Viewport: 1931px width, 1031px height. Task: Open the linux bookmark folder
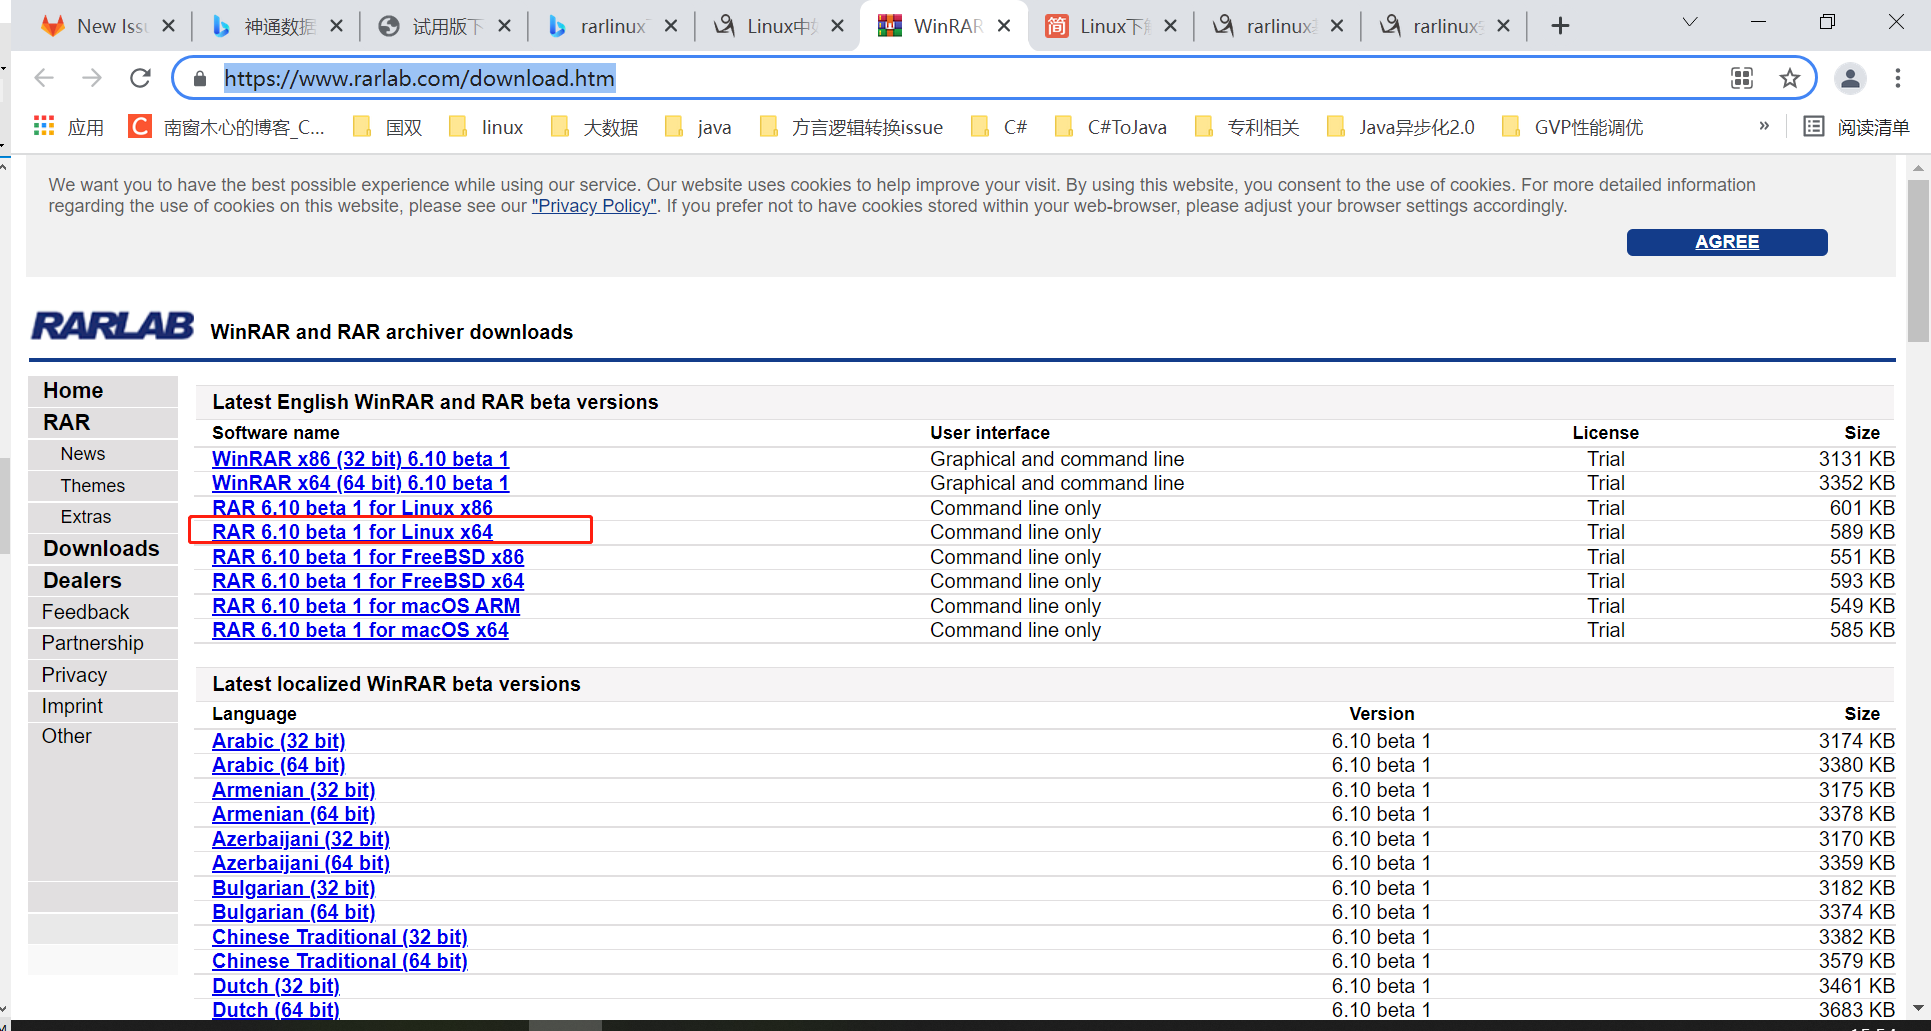pos(487,127)
